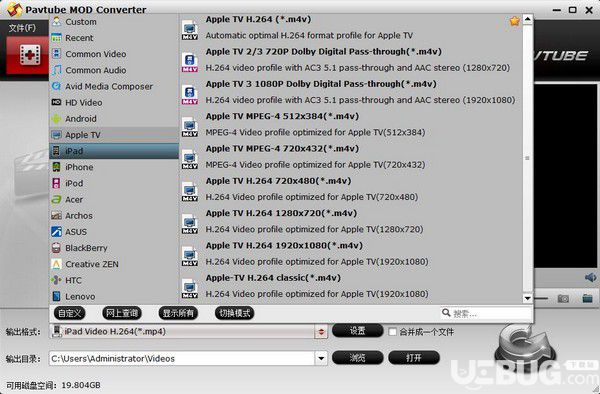Screen dimensions: 600x394
Task: Select Apple TV MPEG-4 512x384 format
Action: [351, 124]
